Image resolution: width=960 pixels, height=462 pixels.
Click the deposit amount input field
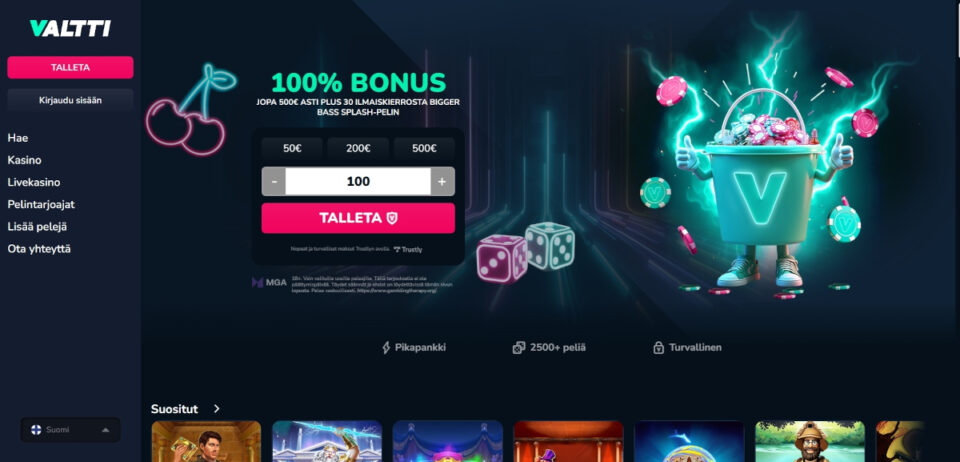pyautogui.click(x=358, y=181)
